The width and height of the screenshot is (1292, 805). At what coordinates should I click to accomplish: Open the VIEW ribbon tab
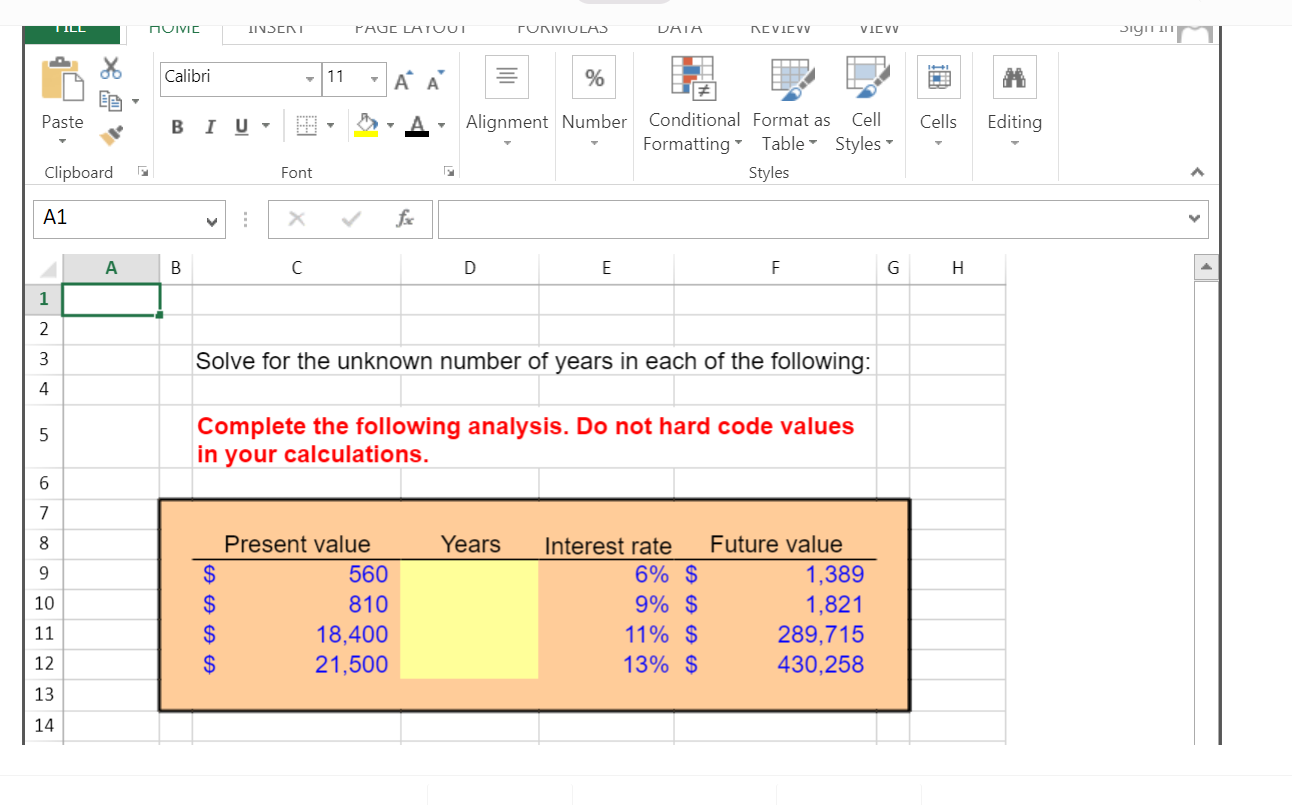pyautogui.click(x=879, y=29)
